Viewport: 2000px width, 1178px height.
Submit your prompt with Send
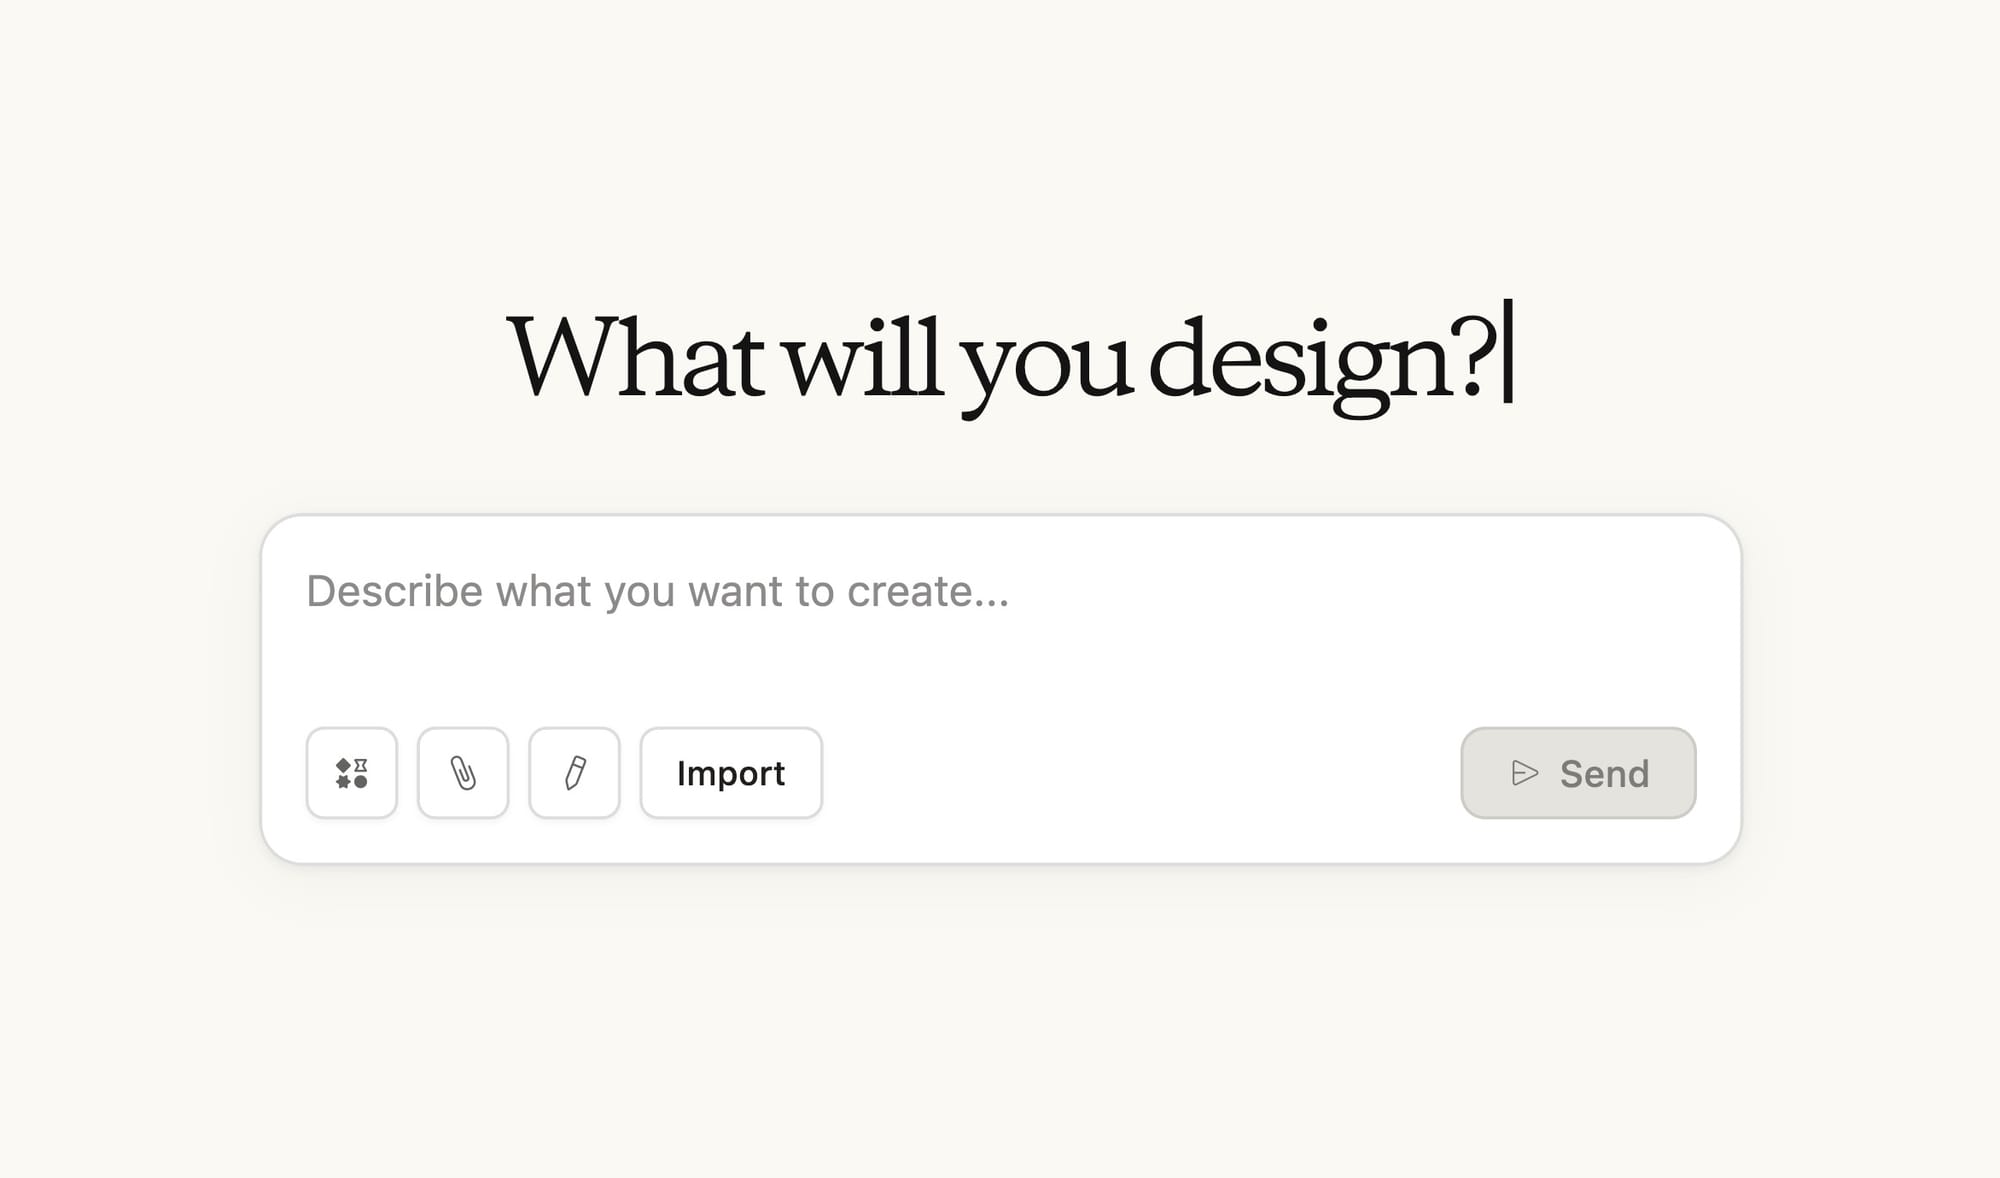1578,773
